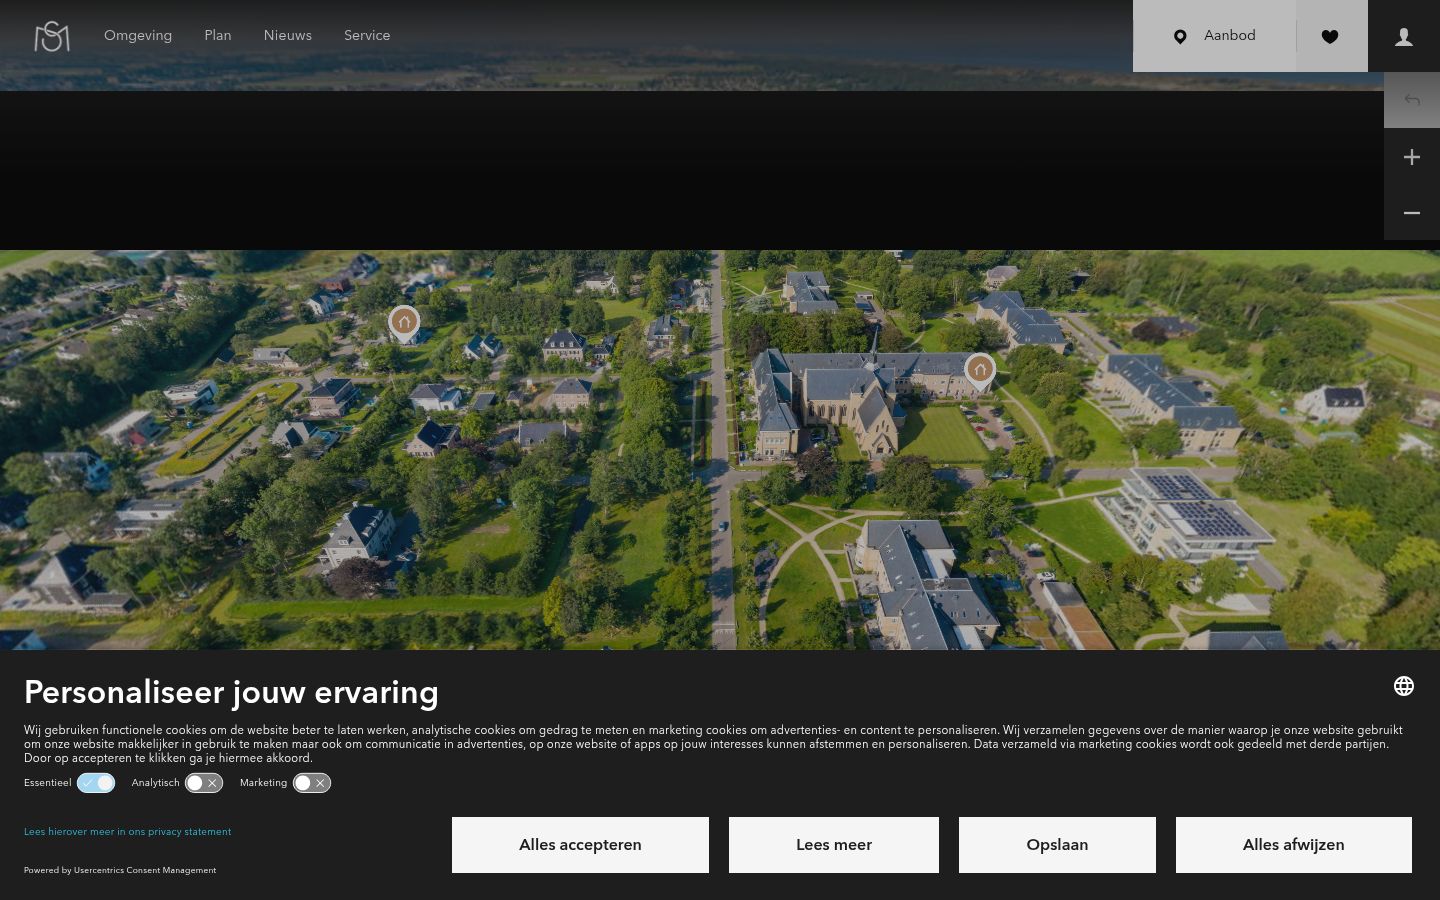1440x900 pixels.
Task: Click the Lees meer button
Action: 834,845
